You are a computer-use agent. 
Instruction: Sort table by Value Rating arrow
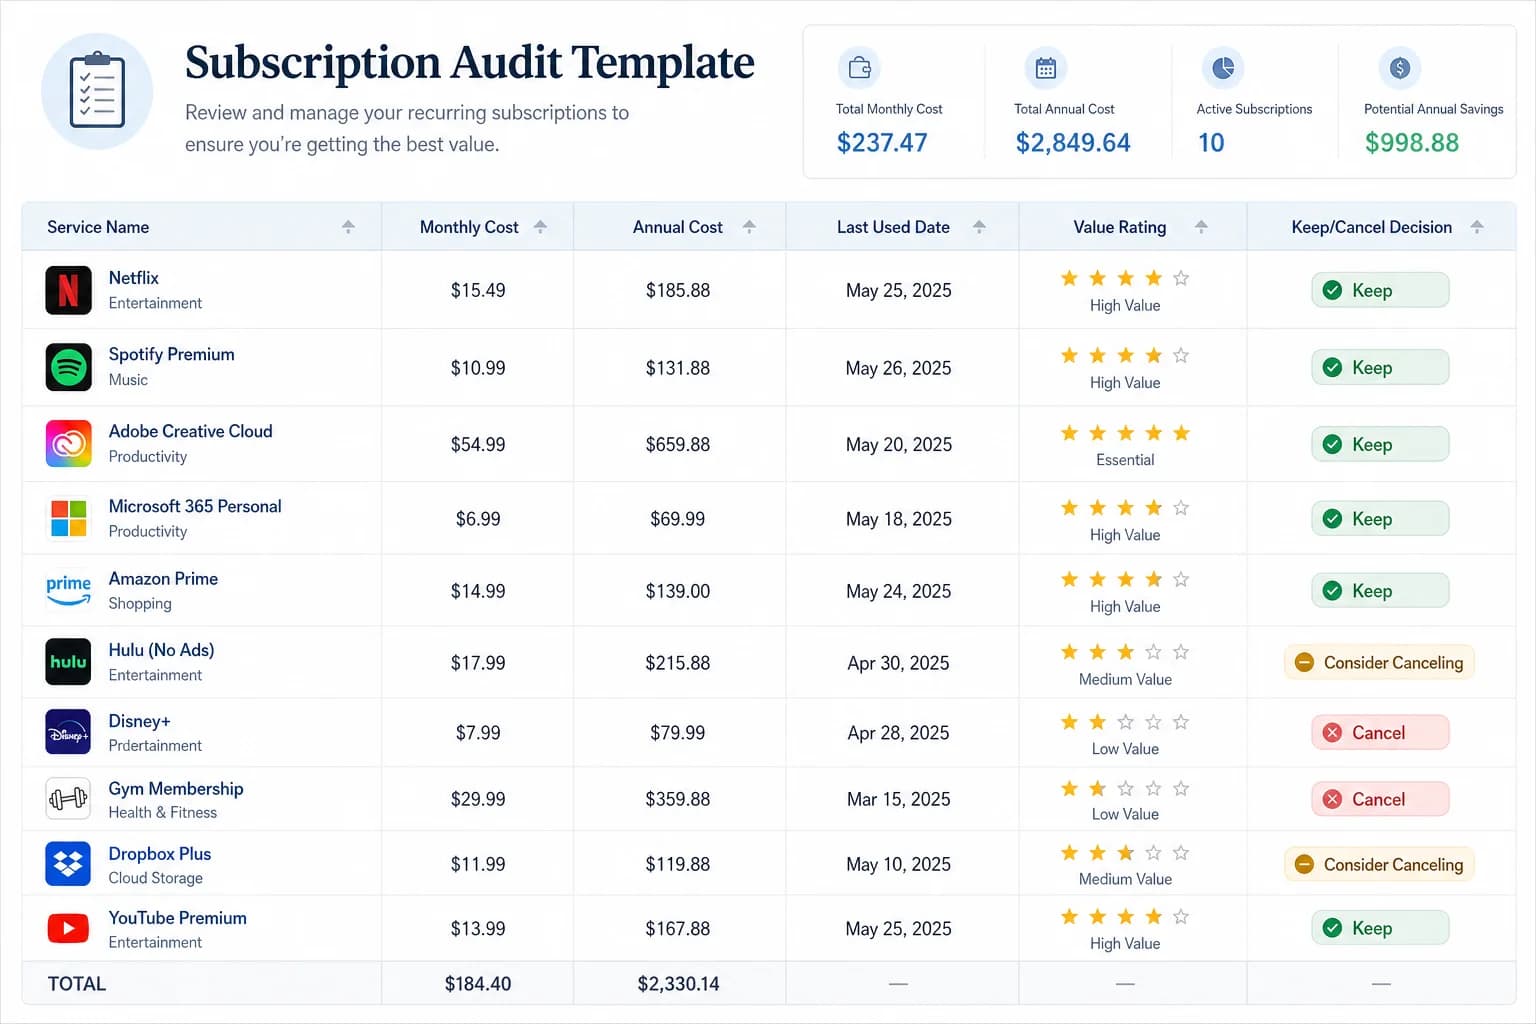pos(1201,227)
